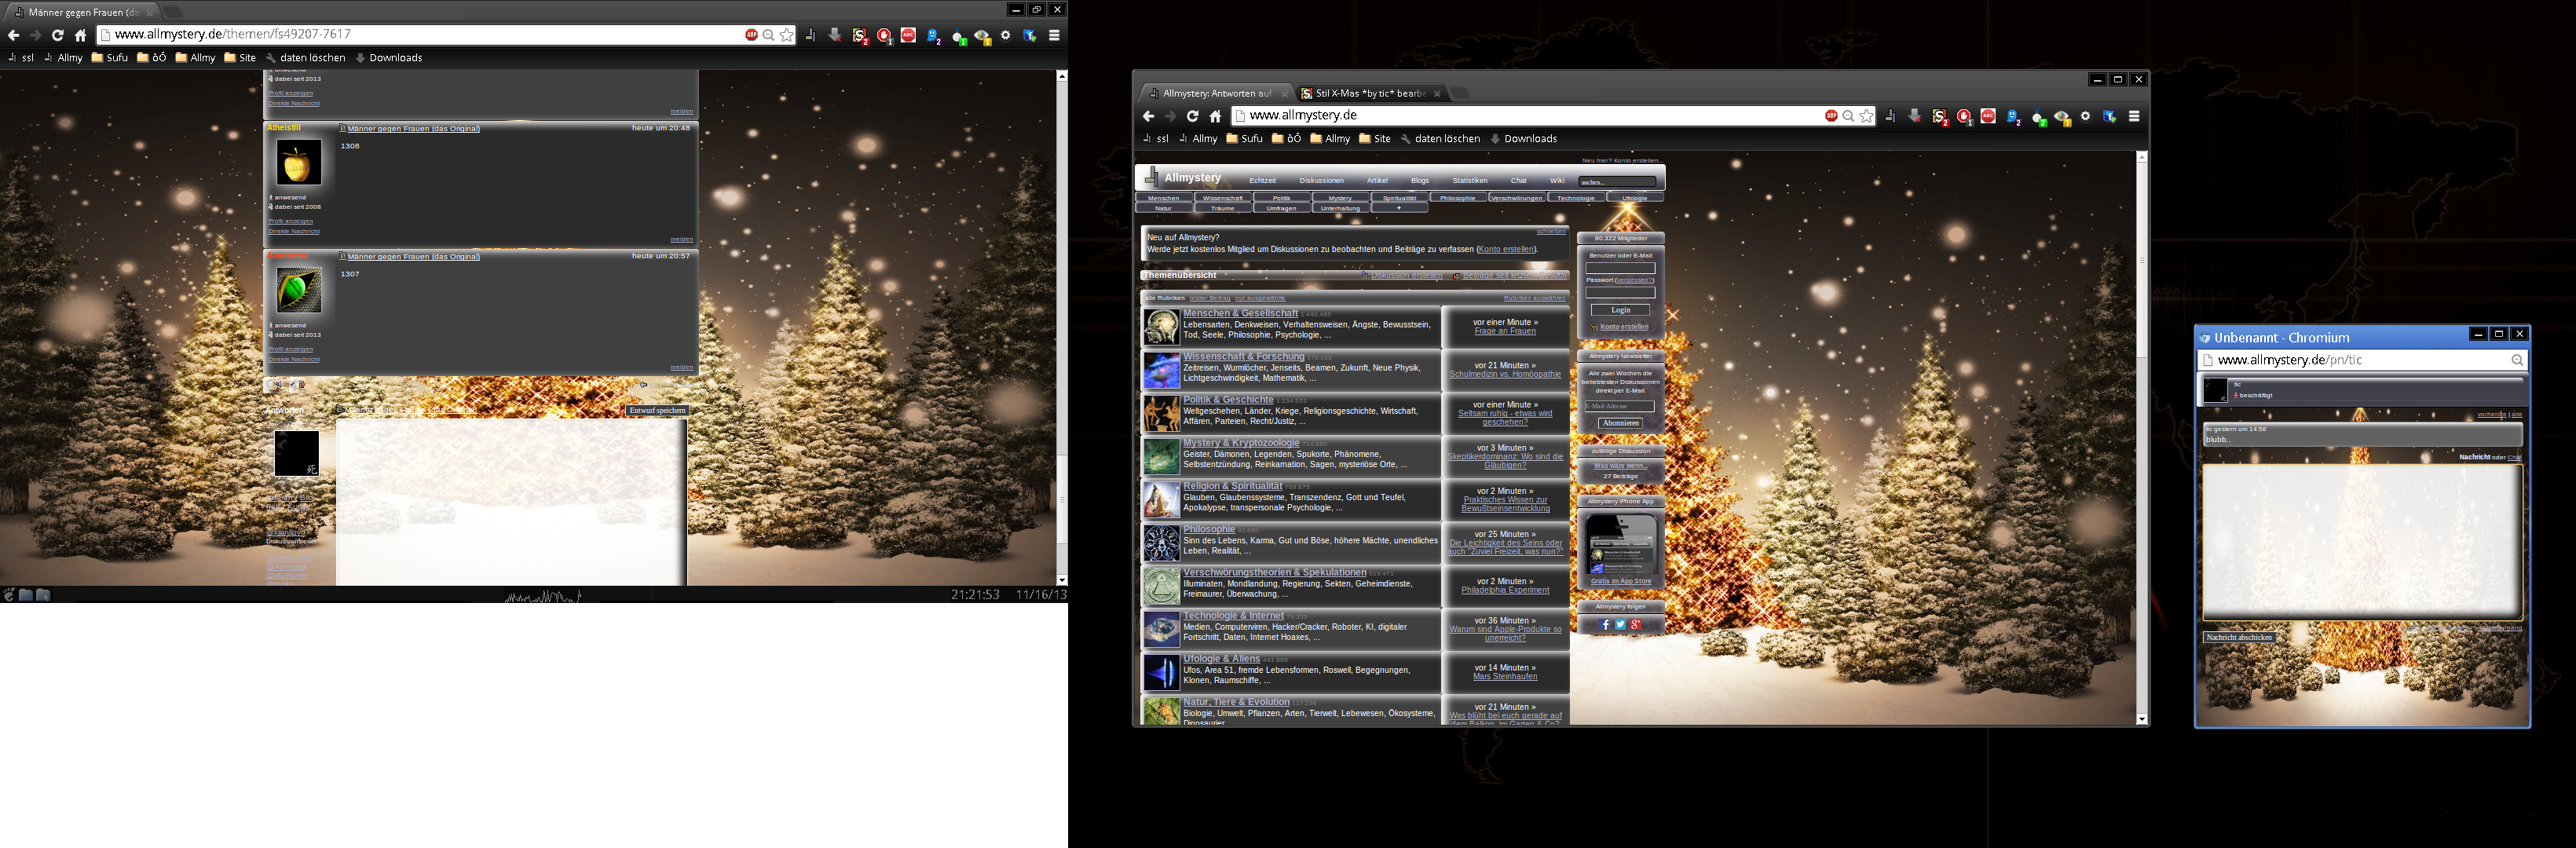Focus Benutzer oder E-Mail login field
The image size is (2576, 848).
(x=1621, y=268)
